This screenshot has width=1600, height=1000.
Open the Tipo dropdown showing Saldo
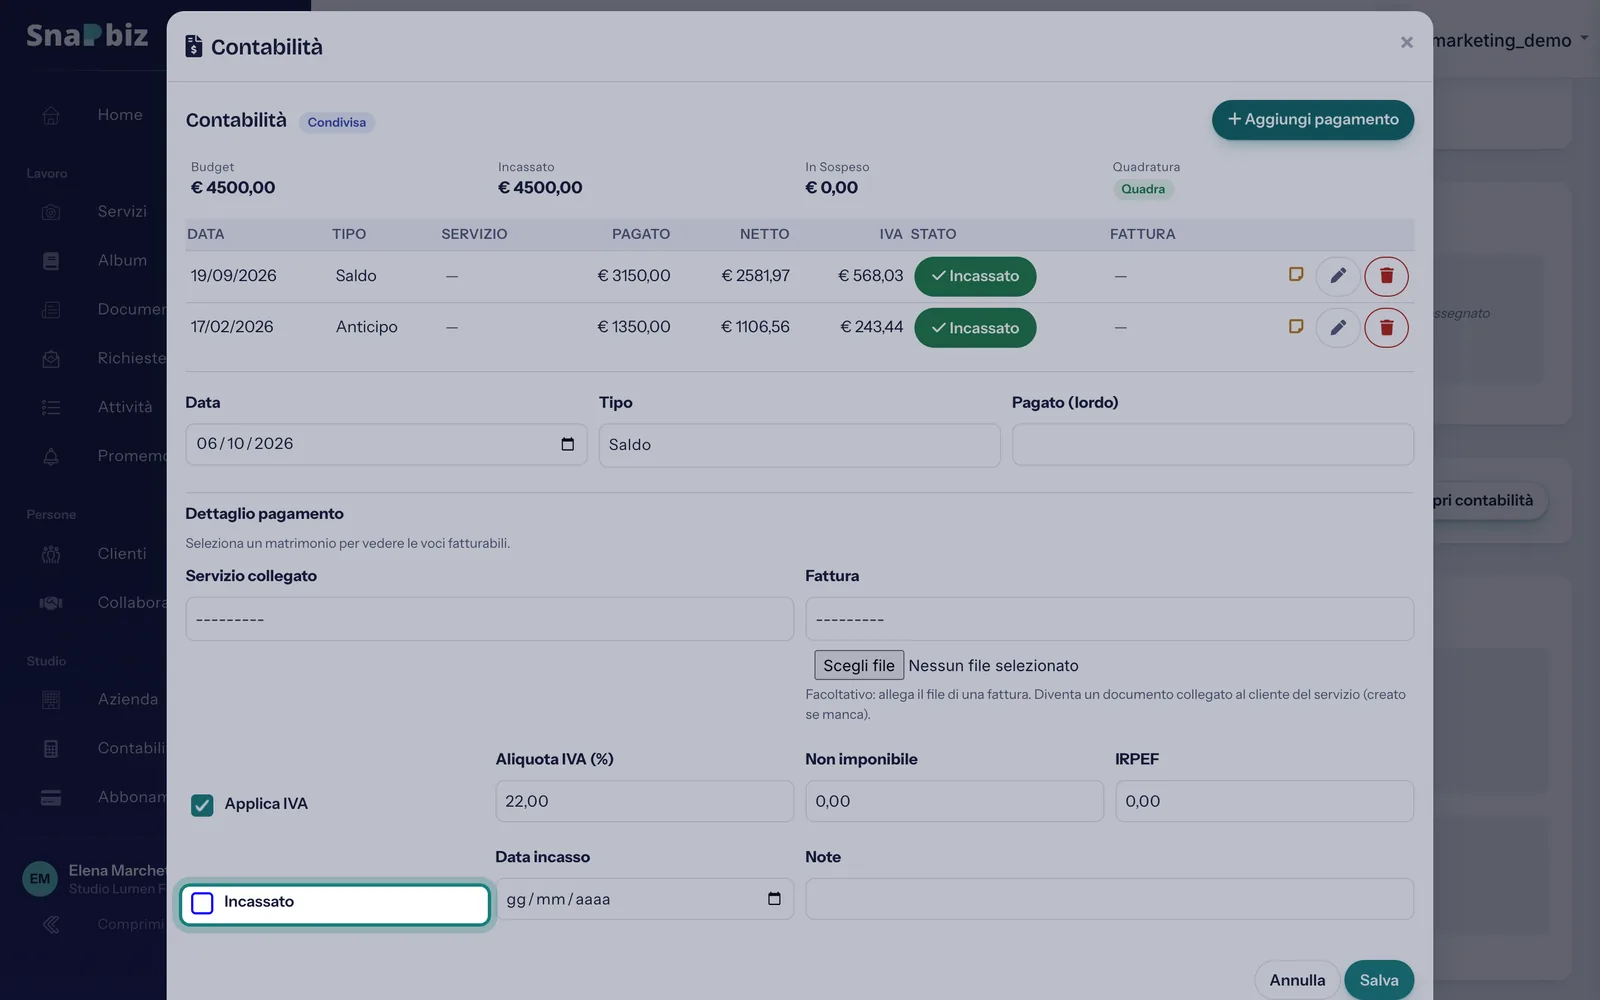pyautogui.click(x=799, y=445)
